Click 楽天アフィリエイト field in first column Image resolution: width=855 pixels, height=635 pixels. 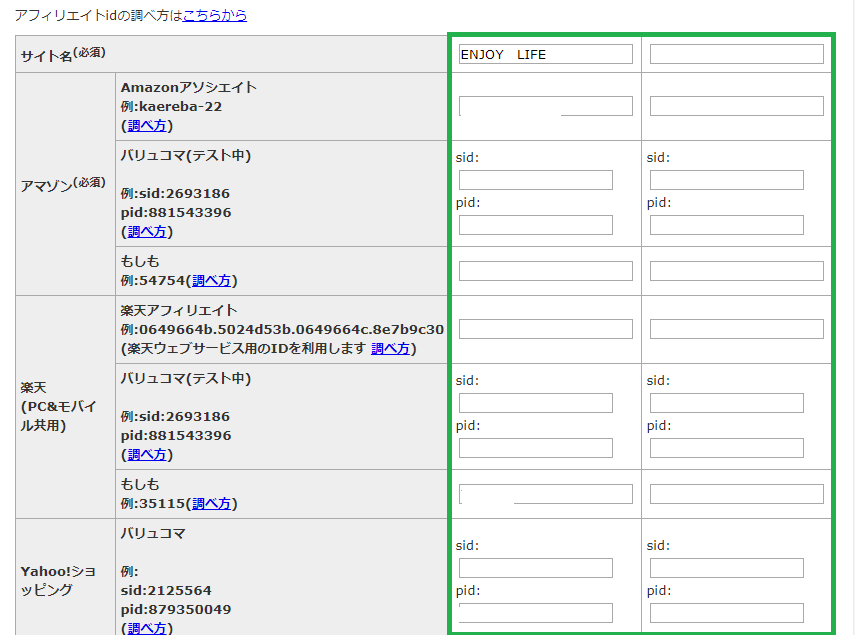tap(546, 329)
